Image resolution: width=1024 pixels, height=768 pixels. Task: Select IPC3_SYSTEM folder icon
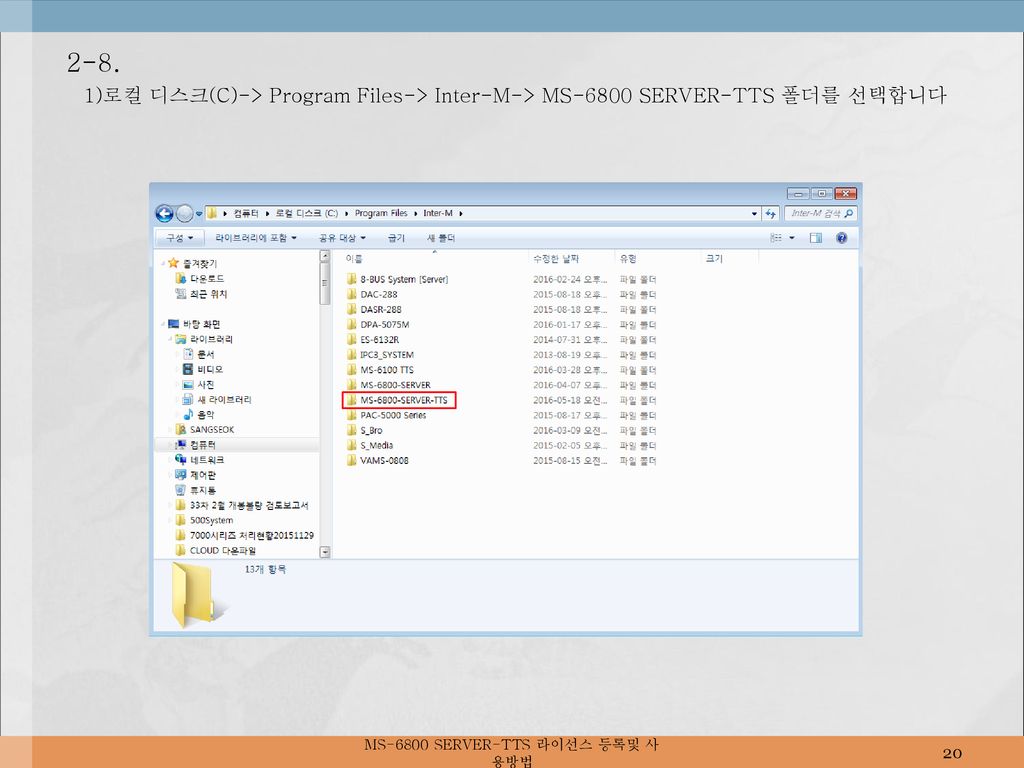351,354
